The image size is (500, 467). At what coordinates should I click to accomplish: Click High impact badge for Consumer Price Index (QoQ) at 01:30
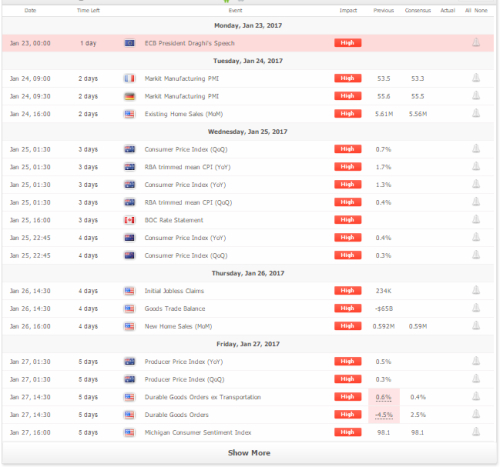pyautogui.click(x=348, y=149)
